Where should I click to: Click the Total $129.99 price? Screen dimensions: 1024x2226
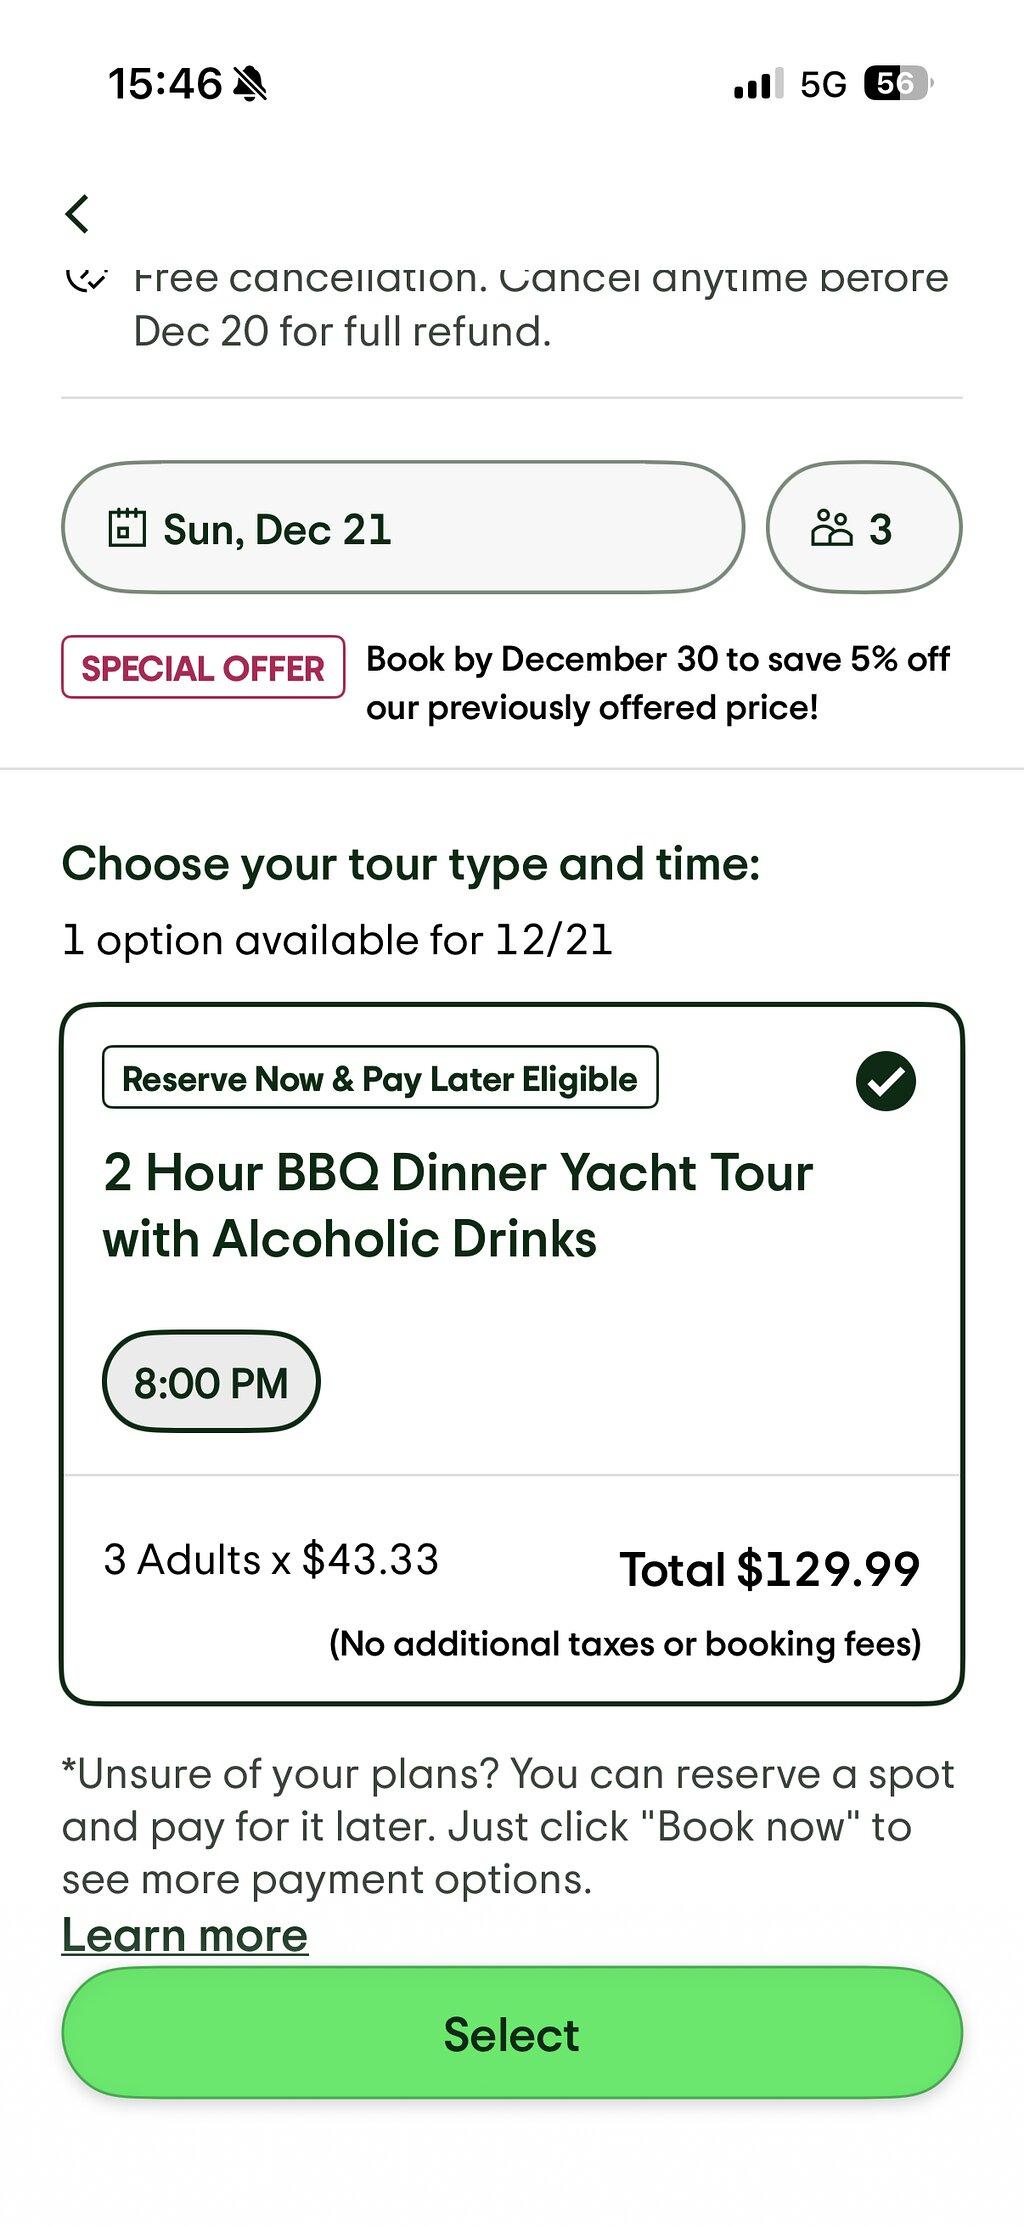click(770, 1569)
